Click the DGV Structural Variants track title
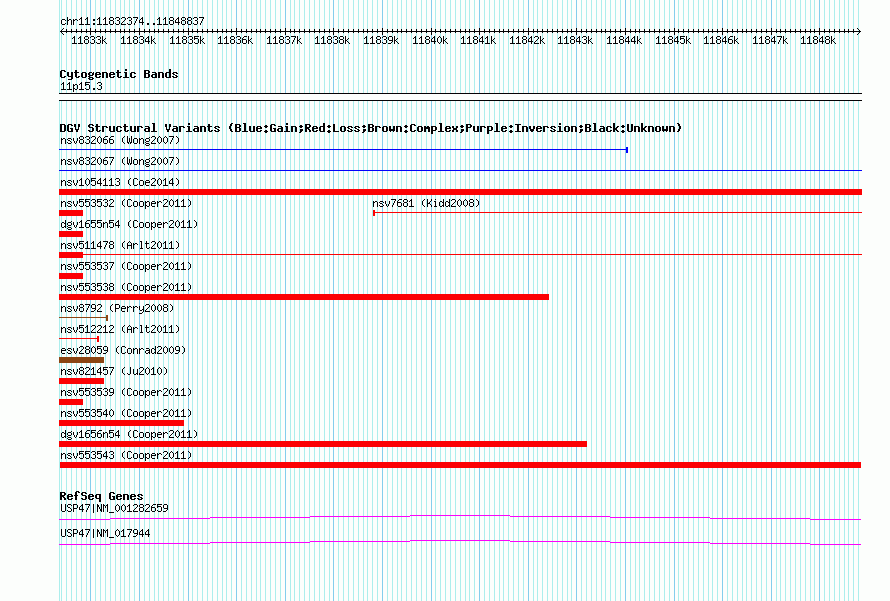890x601 pixels. 371,128
